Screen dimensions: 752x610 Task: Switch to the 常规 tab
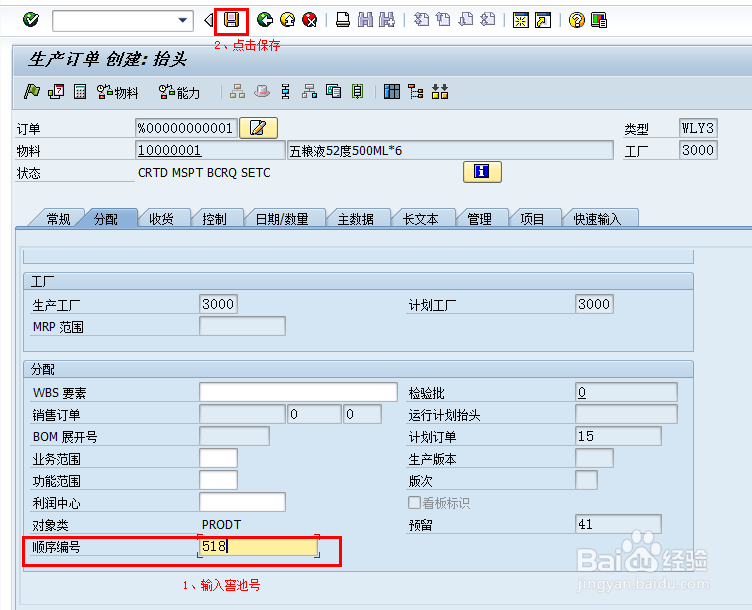coord(58,219)
